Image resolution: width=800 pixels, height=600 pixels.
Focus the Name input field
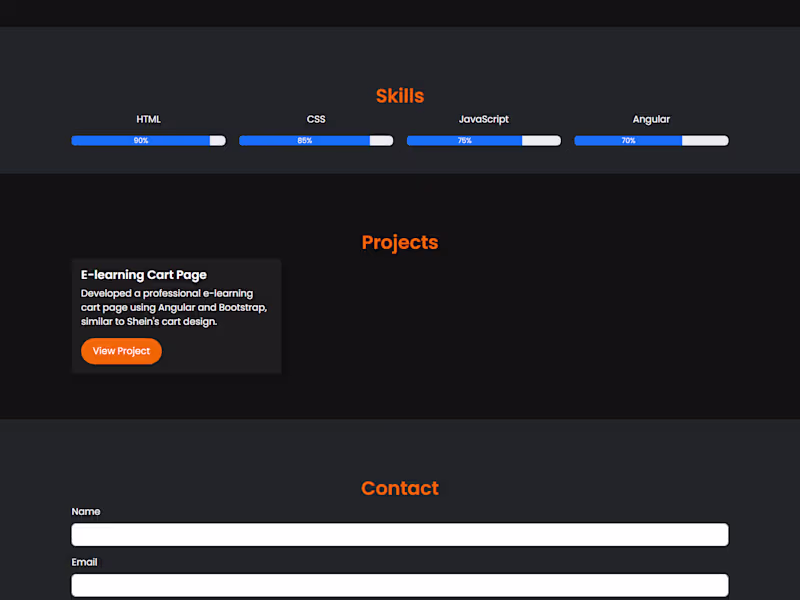(x=400, y=534)
